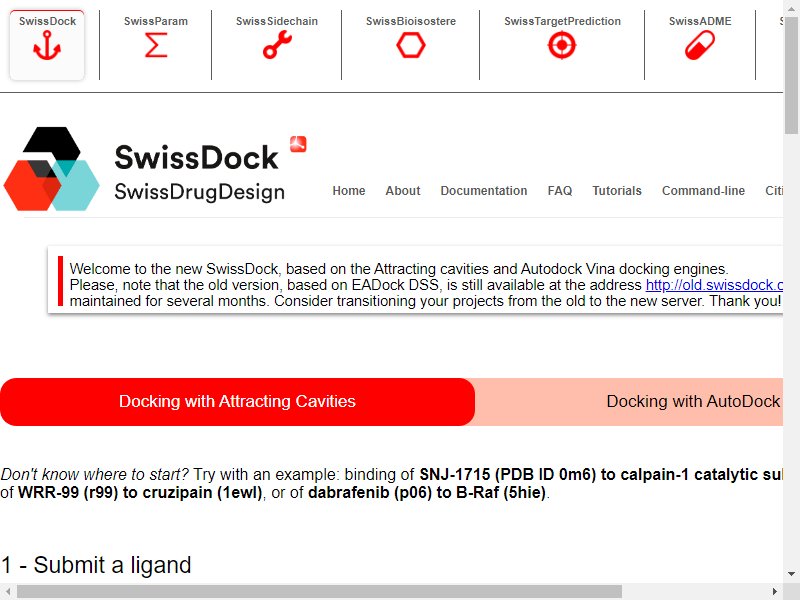Open SwissSidechain wrench icon

pyautogui.click(x=277, y=45)
